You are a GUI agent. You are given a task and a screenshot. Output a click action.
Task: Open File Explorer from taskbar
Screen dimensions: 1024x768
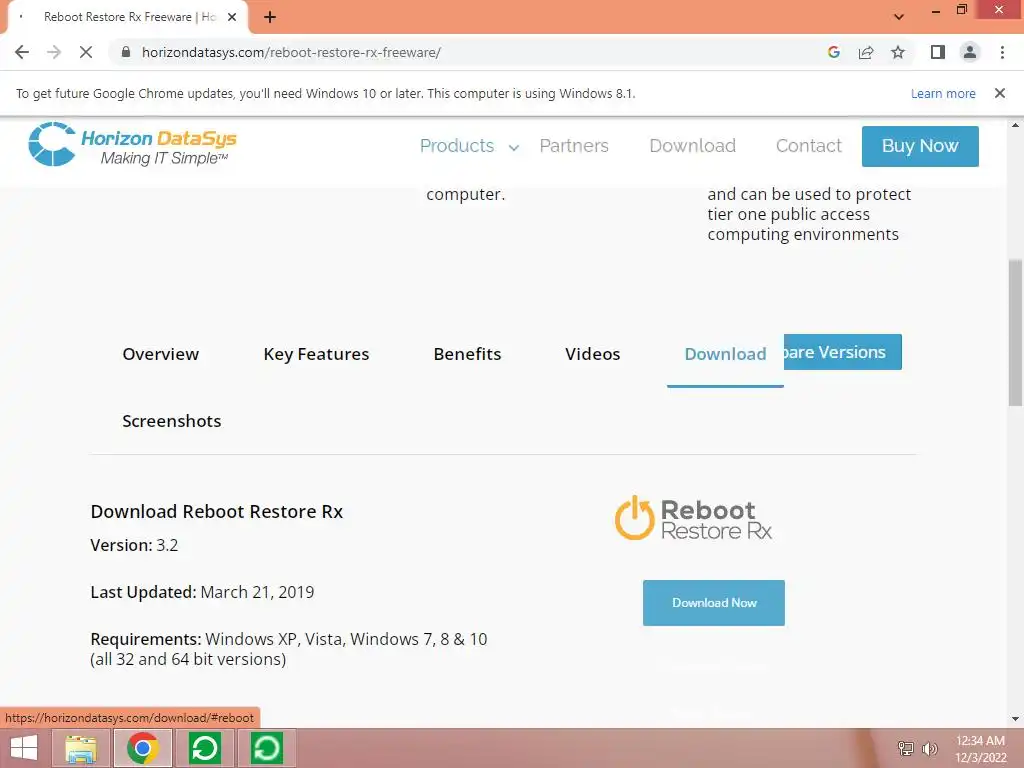click(x=82, y=748)
